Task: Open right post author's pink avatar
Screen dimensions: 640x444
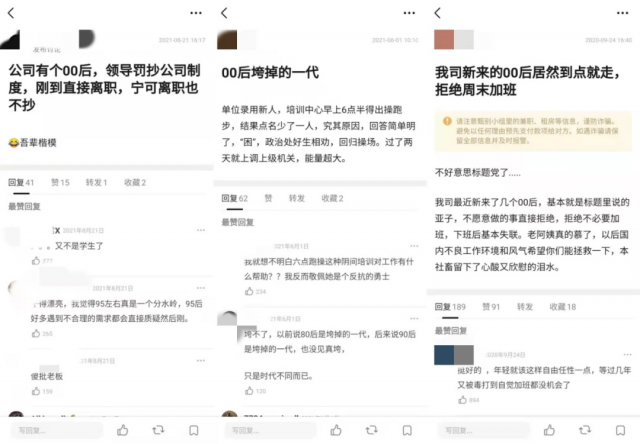Action: click(444, 40)
